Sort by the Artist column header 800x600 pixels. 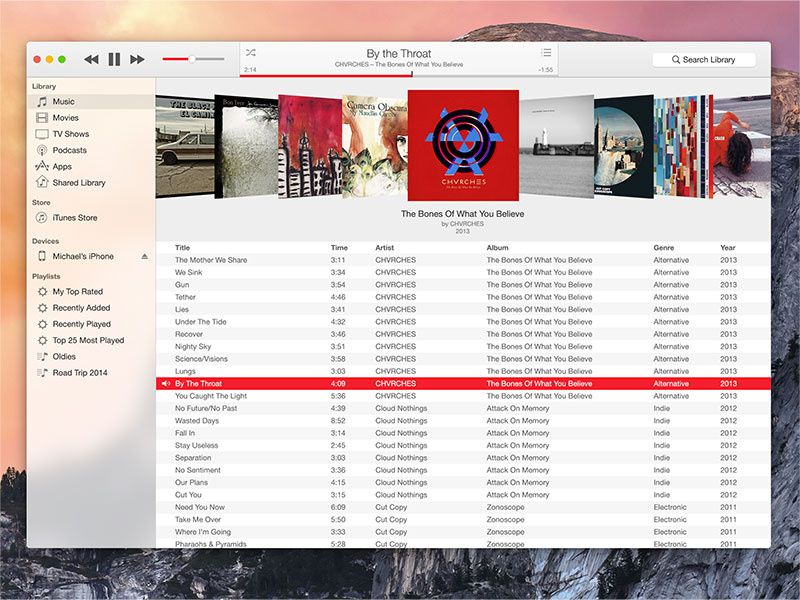coord(385,247)
